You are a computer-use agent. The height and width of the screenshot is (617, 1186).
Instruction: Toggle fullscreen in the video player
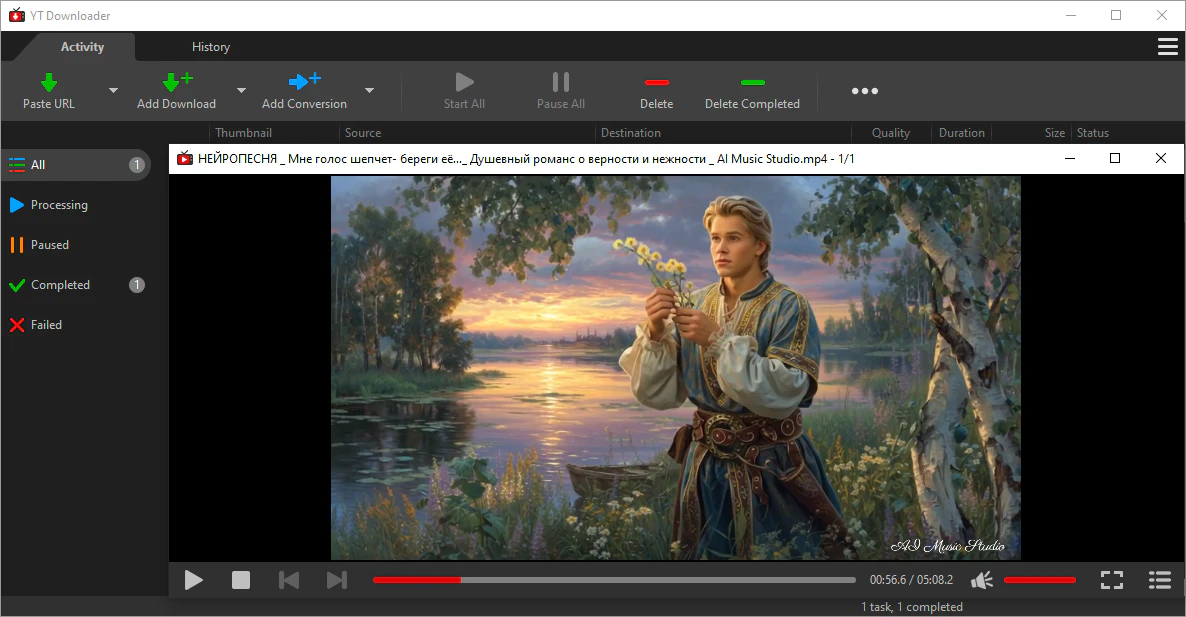click(1111, 580)
